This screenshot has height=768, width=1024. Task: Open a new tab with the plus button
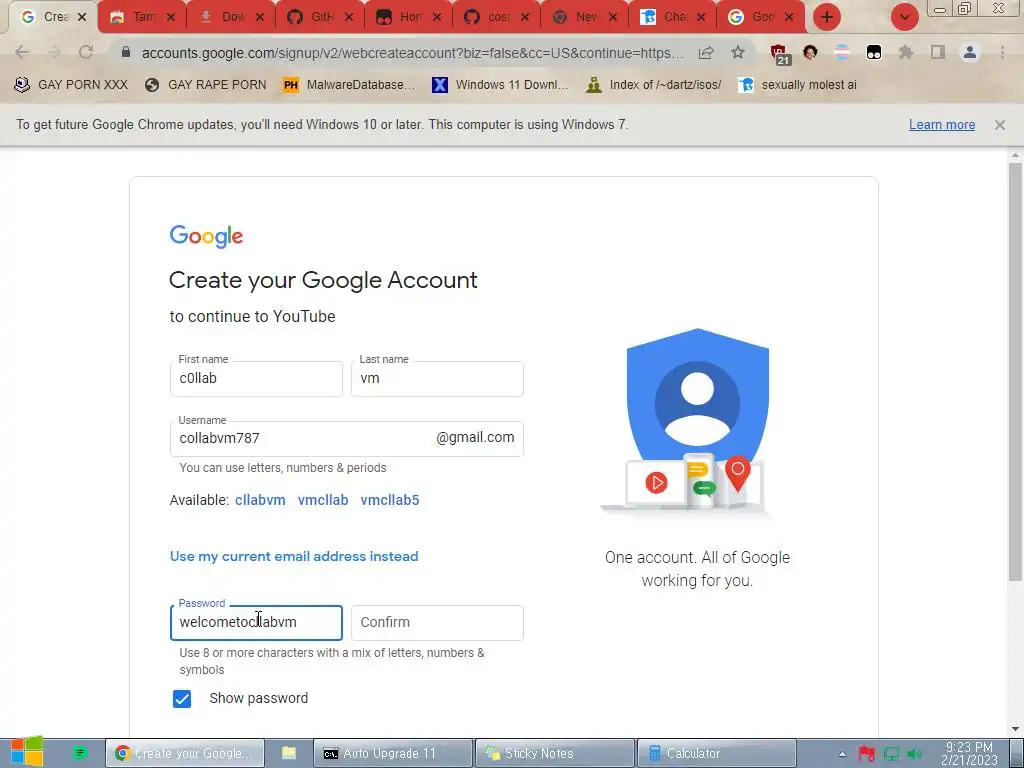point(827,17)
